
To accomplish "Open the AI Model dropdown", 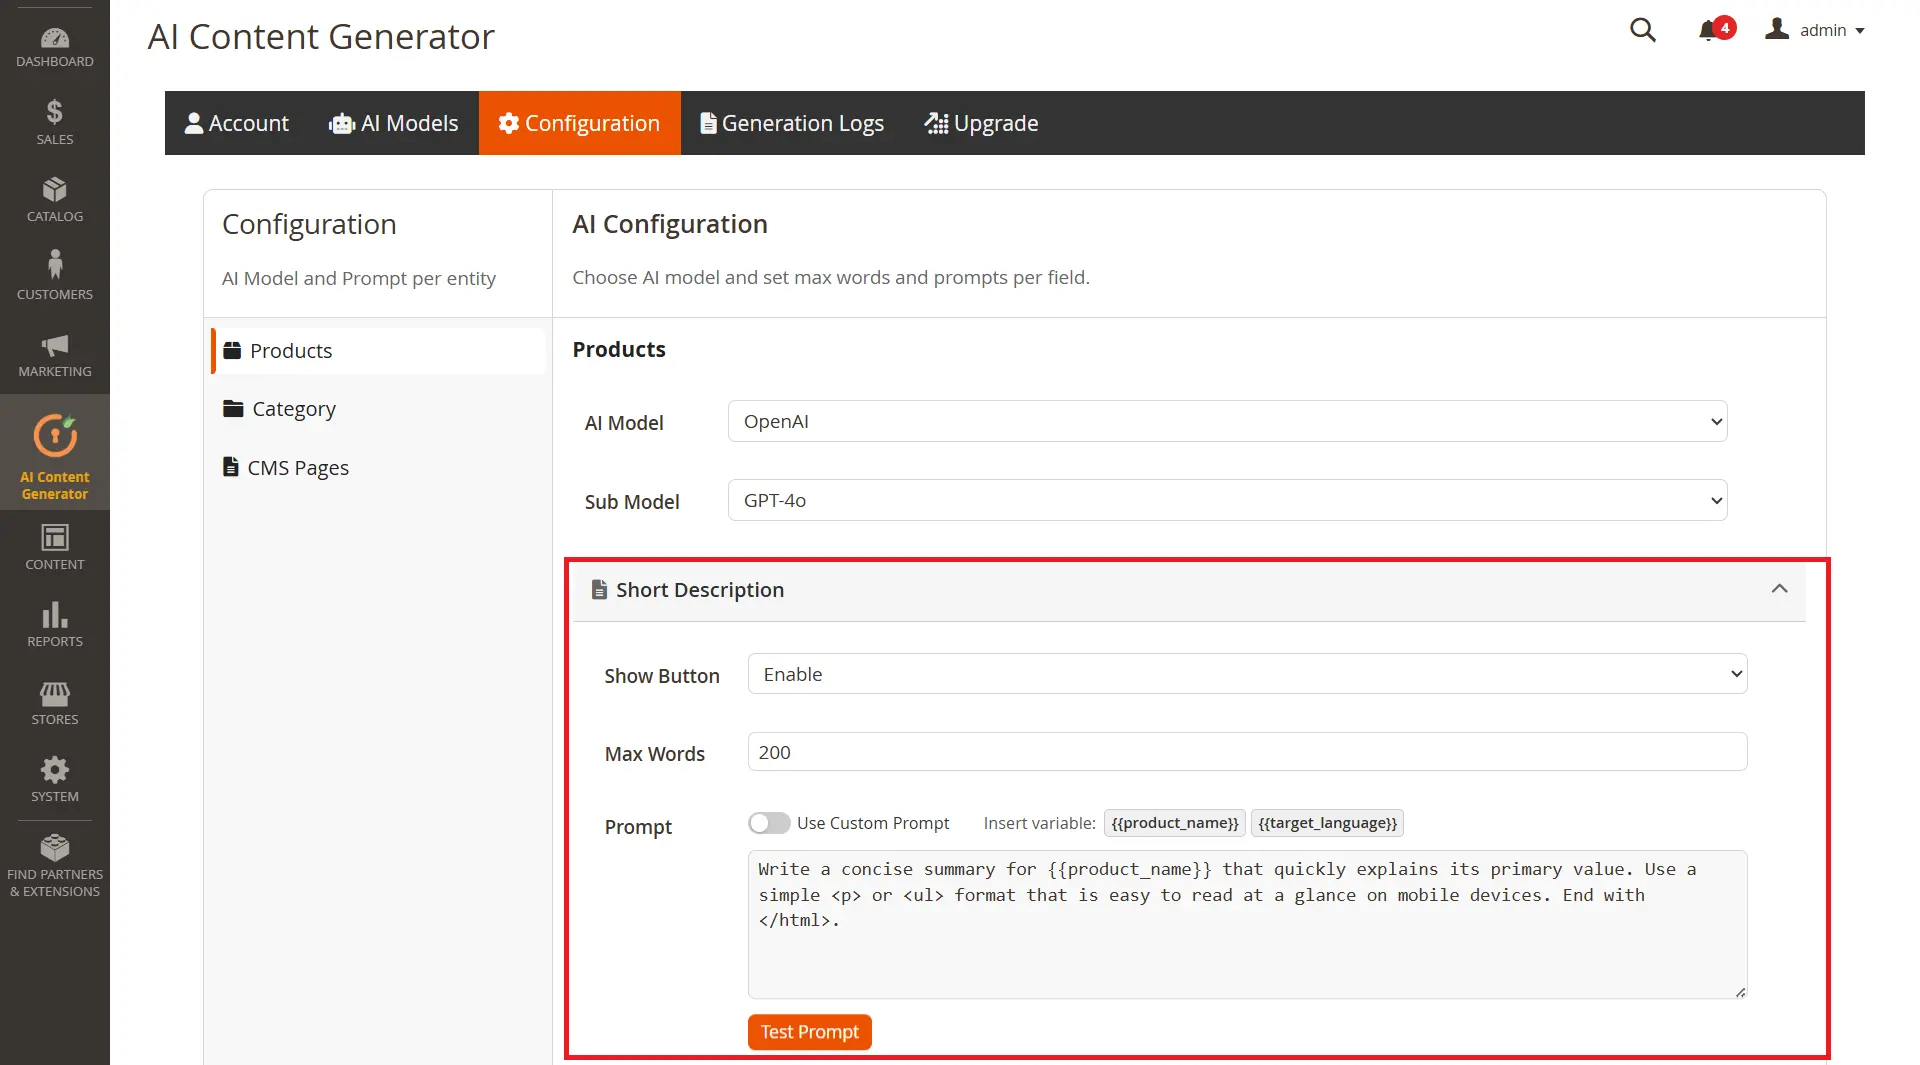I will click(x=1226, y=421).
